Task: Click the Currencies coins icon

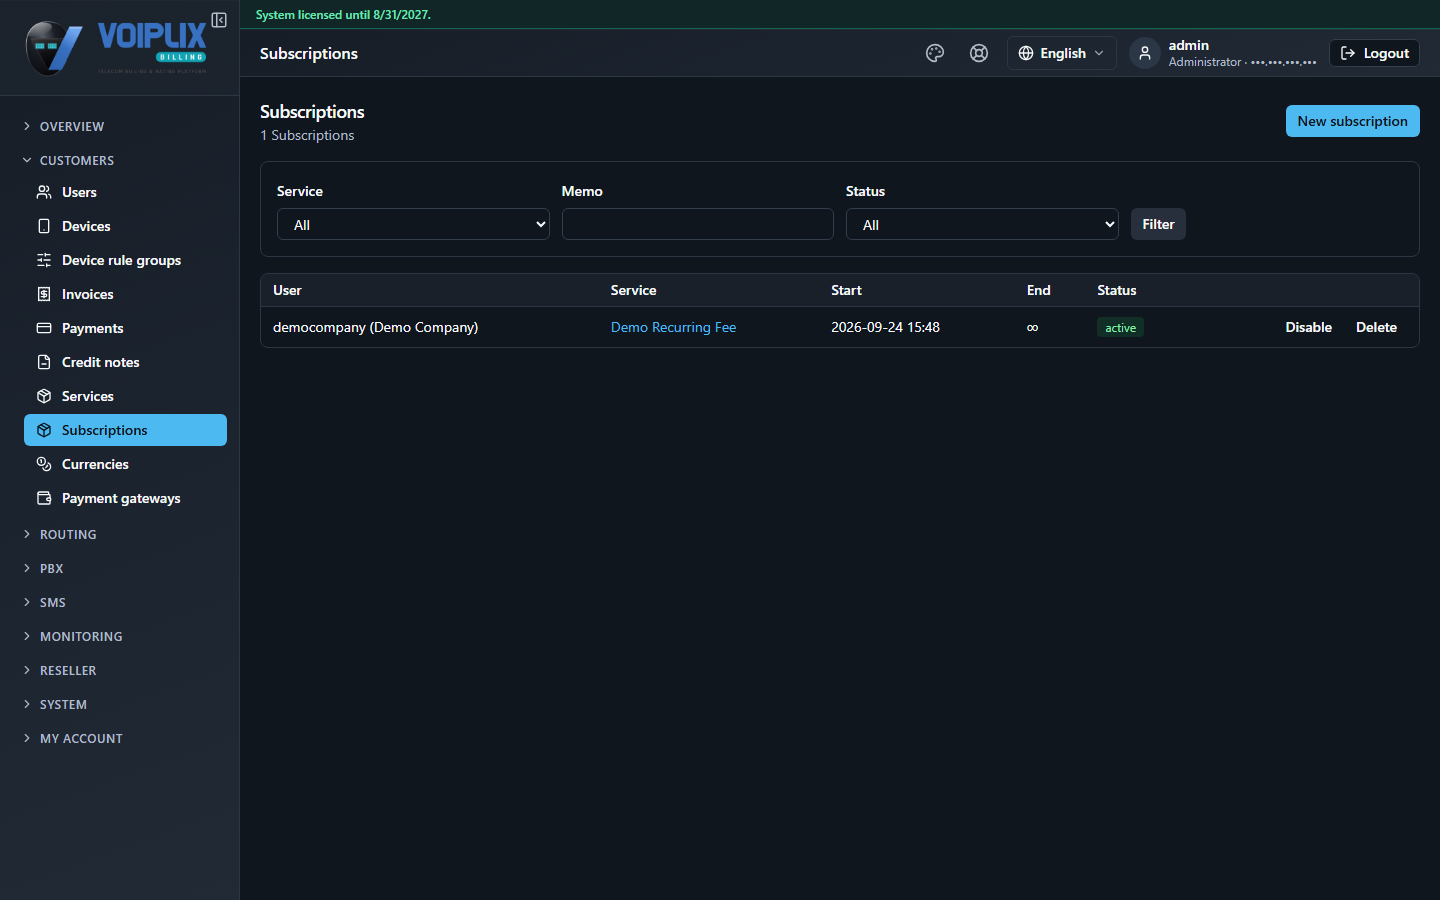Action: point(44,464)
